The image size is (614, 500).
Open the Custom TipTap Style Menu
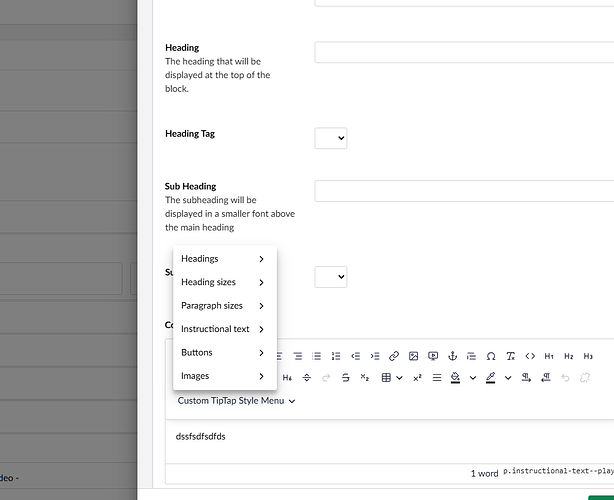pyautogui.click(x=236, y=401)
